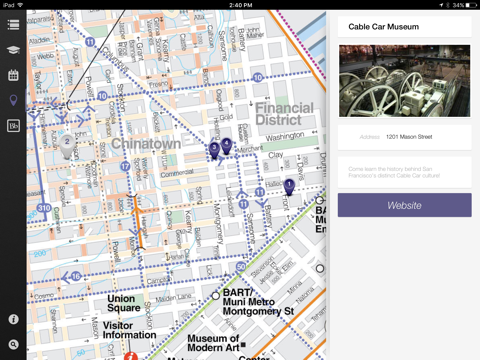Tap the museum description text box
Viewport: 480px width, 360px height.
(405, 172)
